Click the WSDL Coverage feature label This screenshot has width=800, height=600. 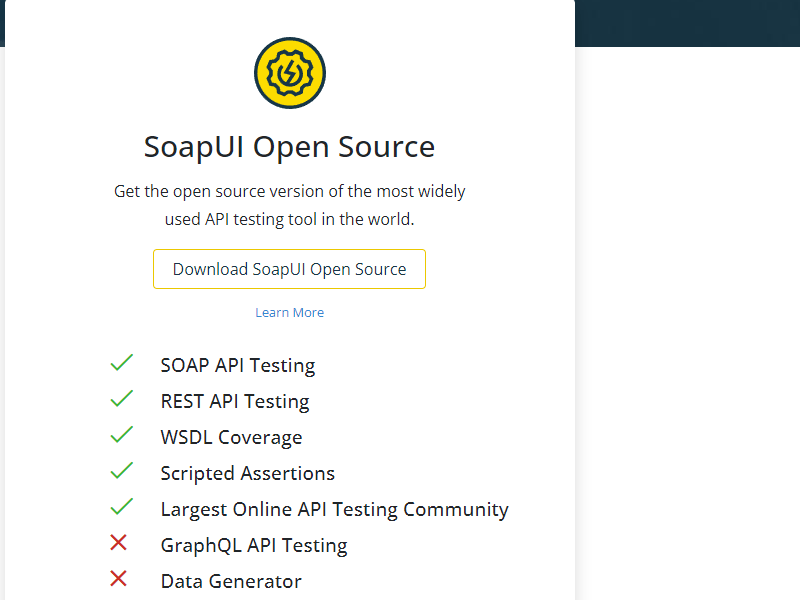click(231, 438)
